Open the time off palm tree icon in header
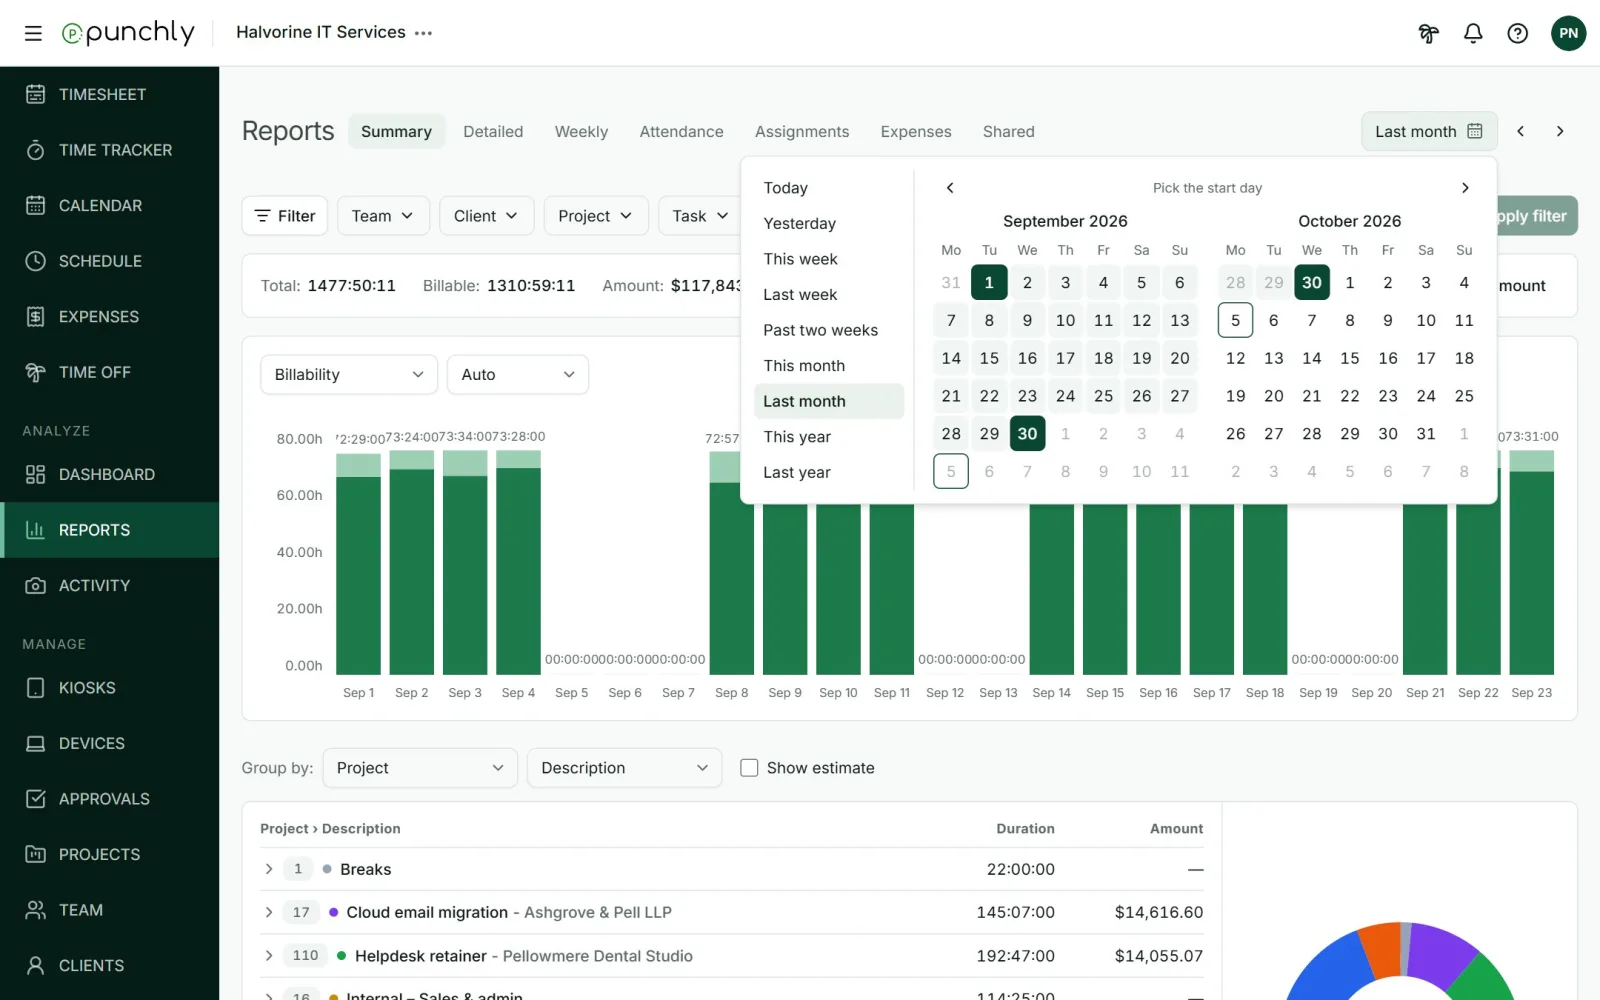 pyautogui.click(x=1428, y=33)
